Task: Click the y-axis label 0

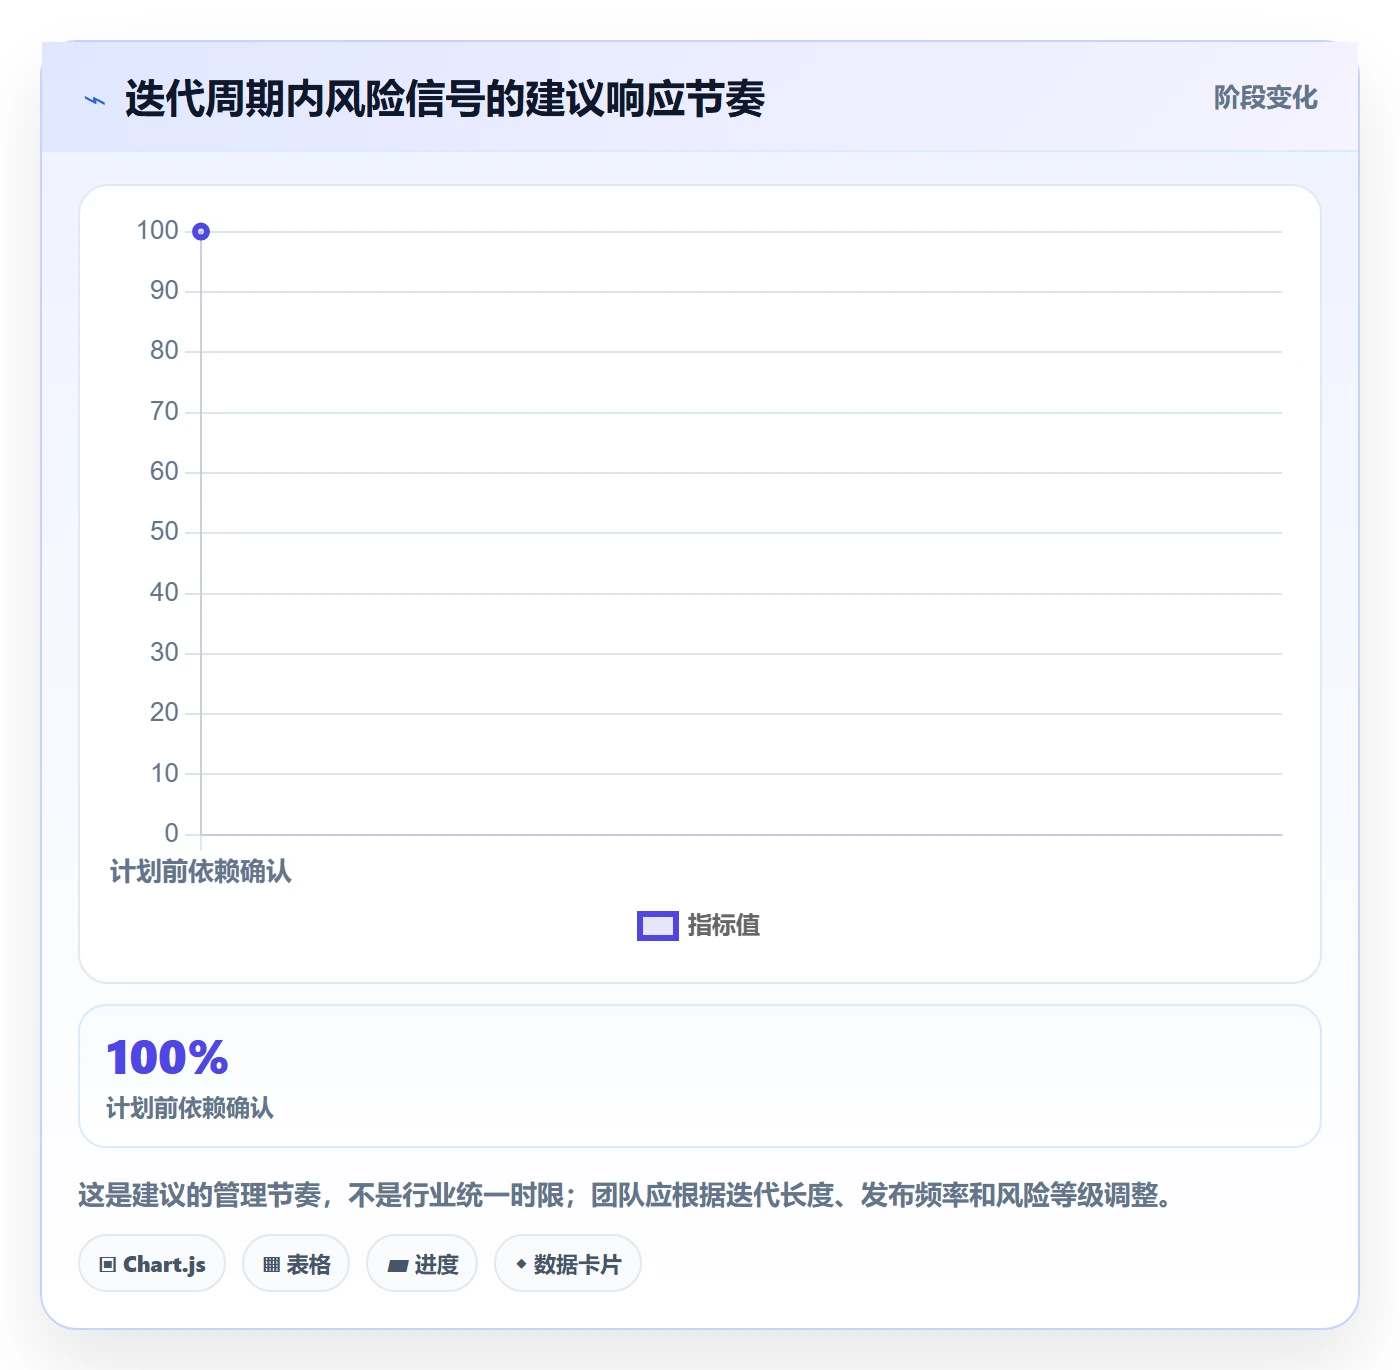Action: pos(172,834)
